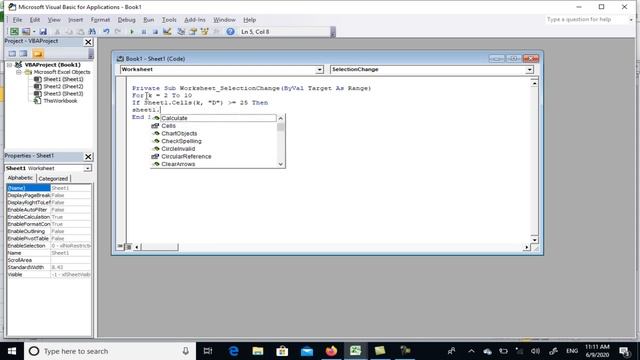The image size is (640, 360).
Task: Click the View Code icon in Project panel
Action: coord(12,53)
